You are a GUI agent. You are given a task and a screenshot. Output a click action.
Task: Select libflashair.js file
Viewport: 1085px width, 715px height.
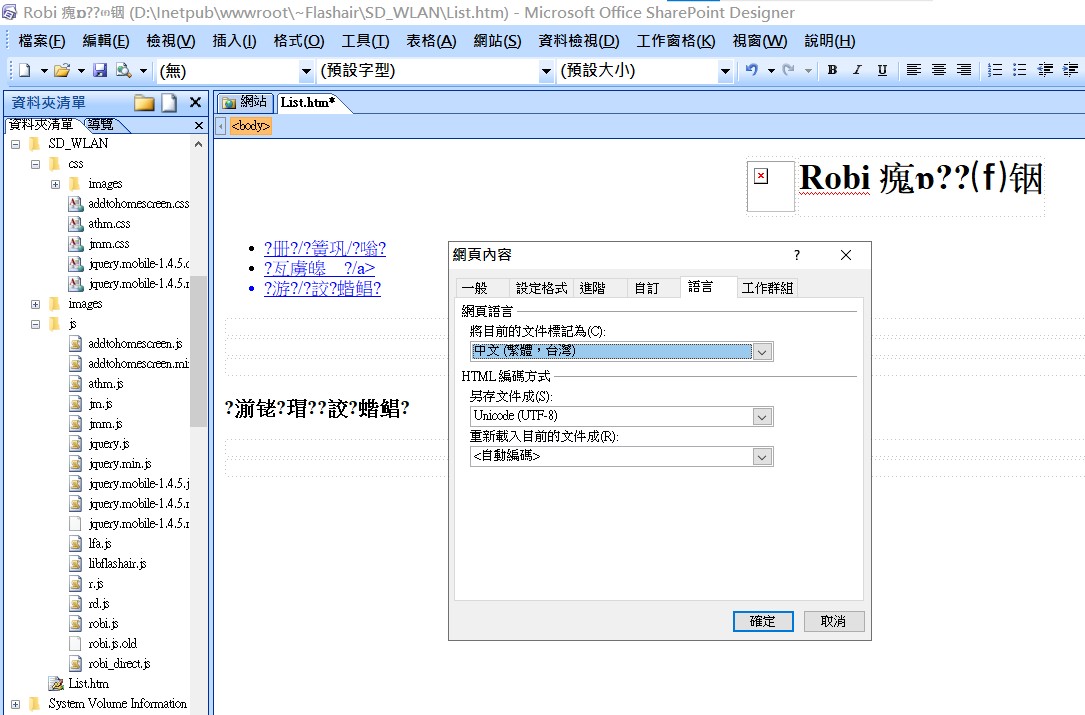[117, 563]
